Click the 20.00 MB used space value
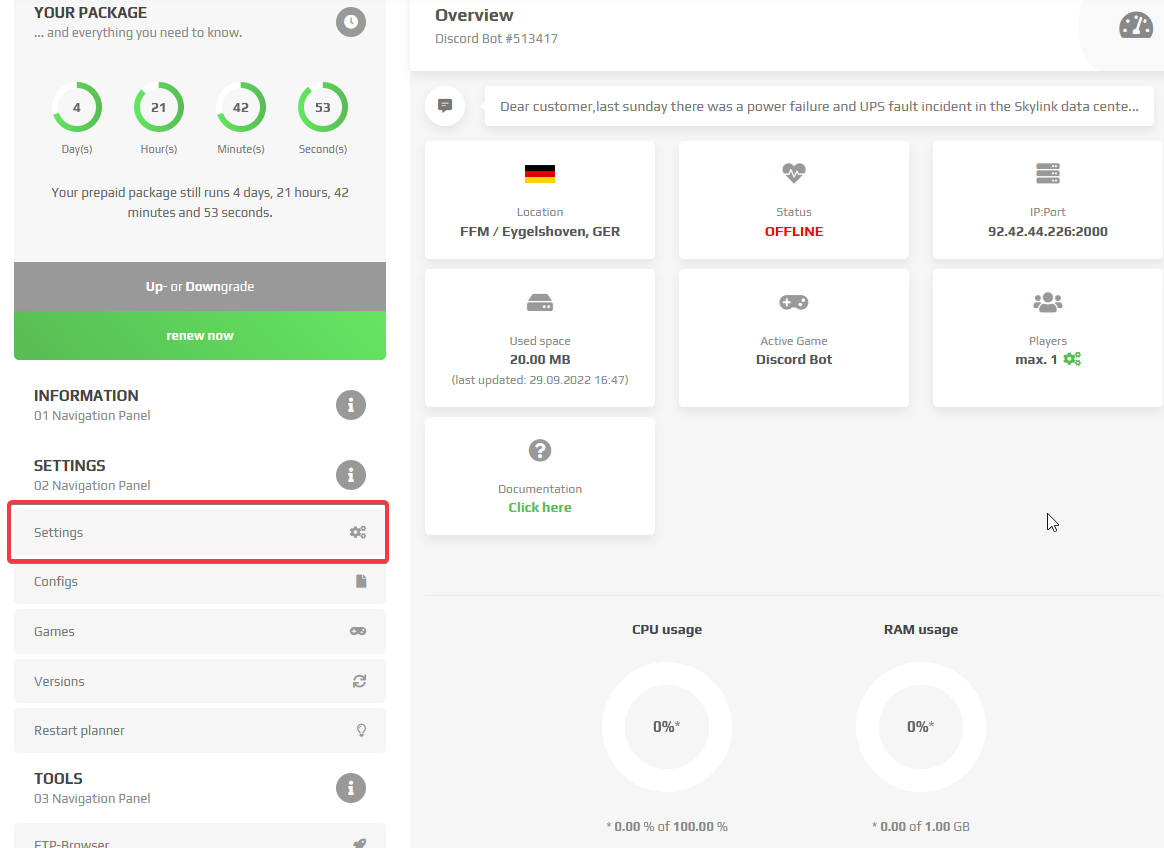 pyautogui.click(x=540, y=359)
